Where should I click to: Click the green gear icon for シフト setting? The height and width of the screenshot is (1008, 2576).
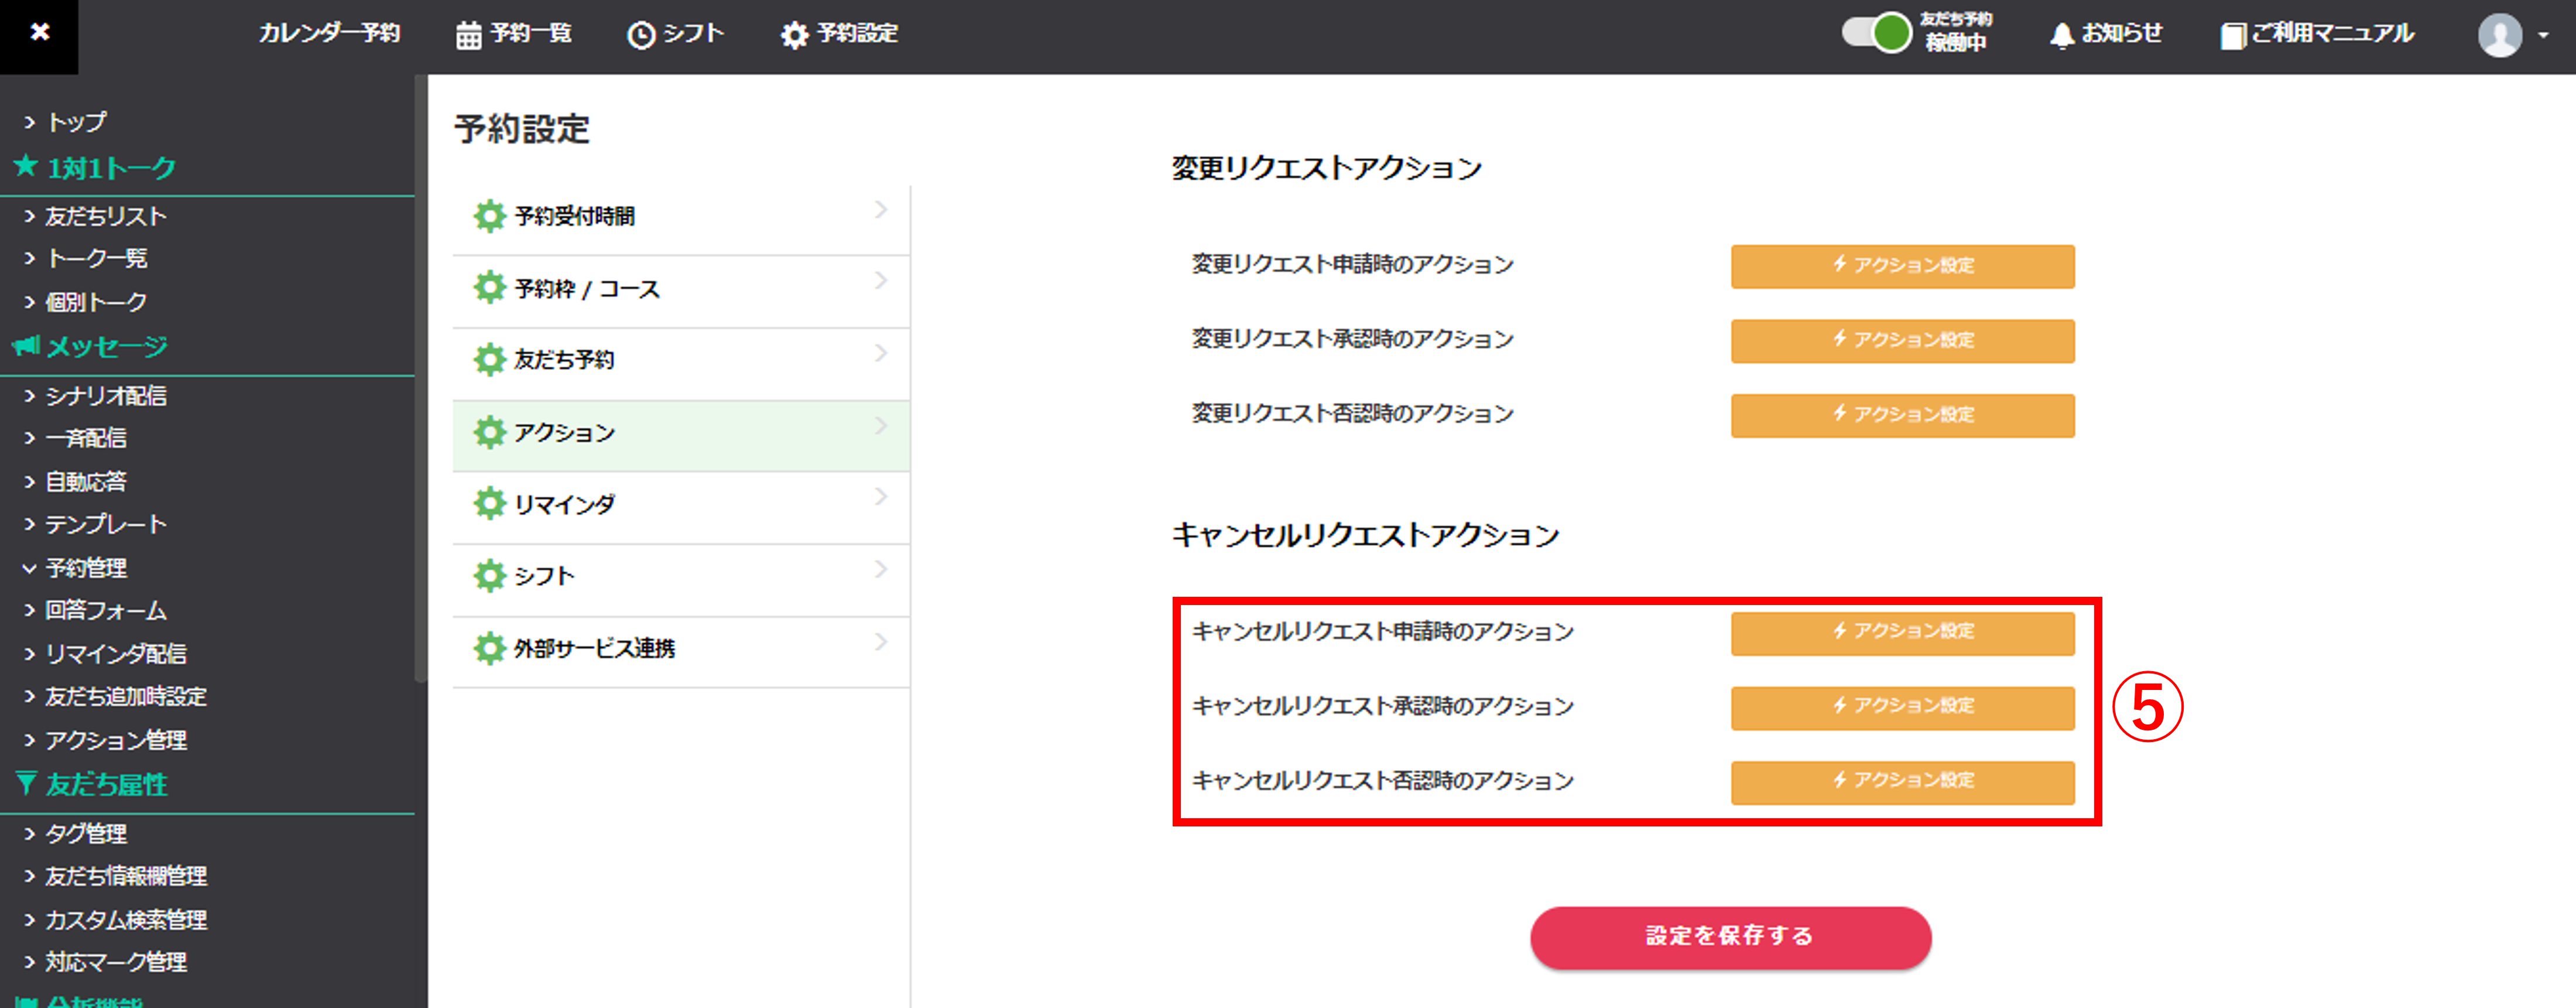(489, 576)
